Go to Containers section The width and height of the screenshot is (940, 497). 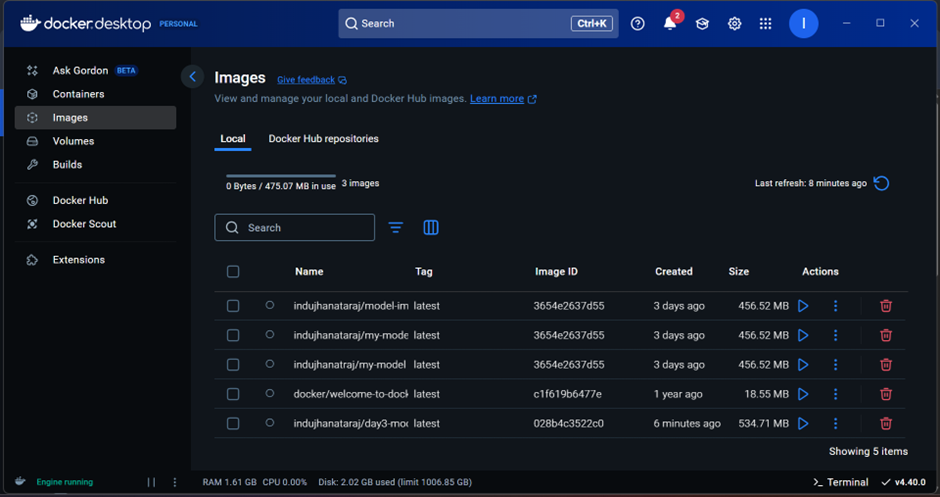click(95, 94)
